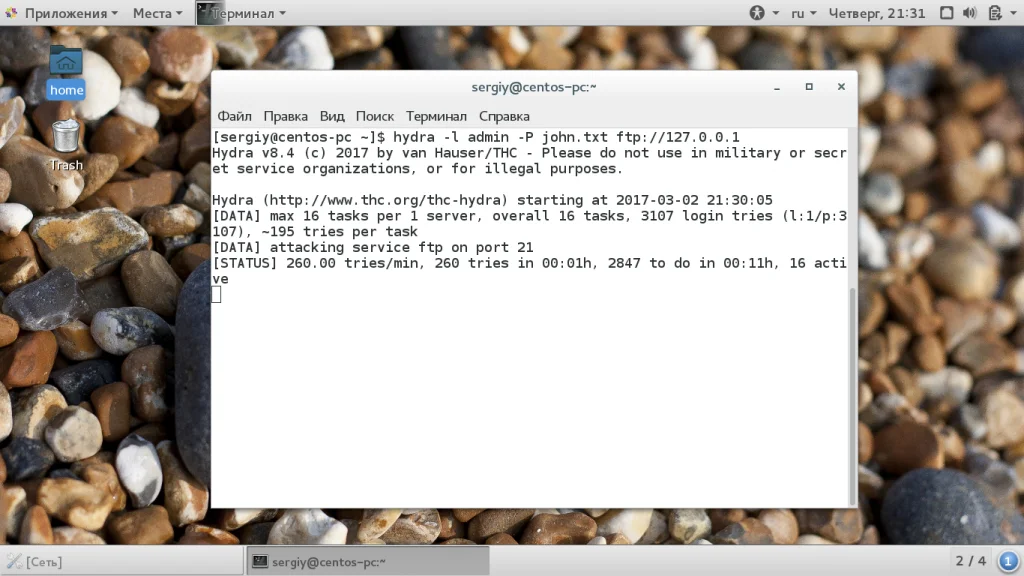Open the clock showing Четверг, 21:31
Screen dimensions: 1024x576
click(x=877, y=13)
